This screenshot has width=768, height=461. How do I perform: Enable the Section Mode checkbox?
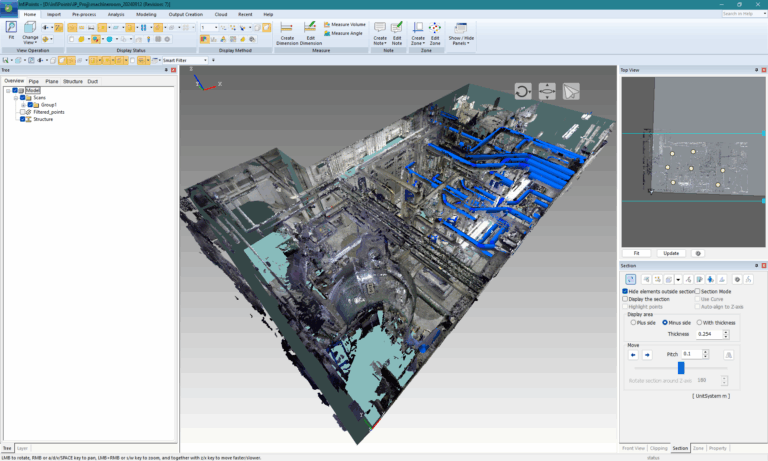(x=697, y=291)
